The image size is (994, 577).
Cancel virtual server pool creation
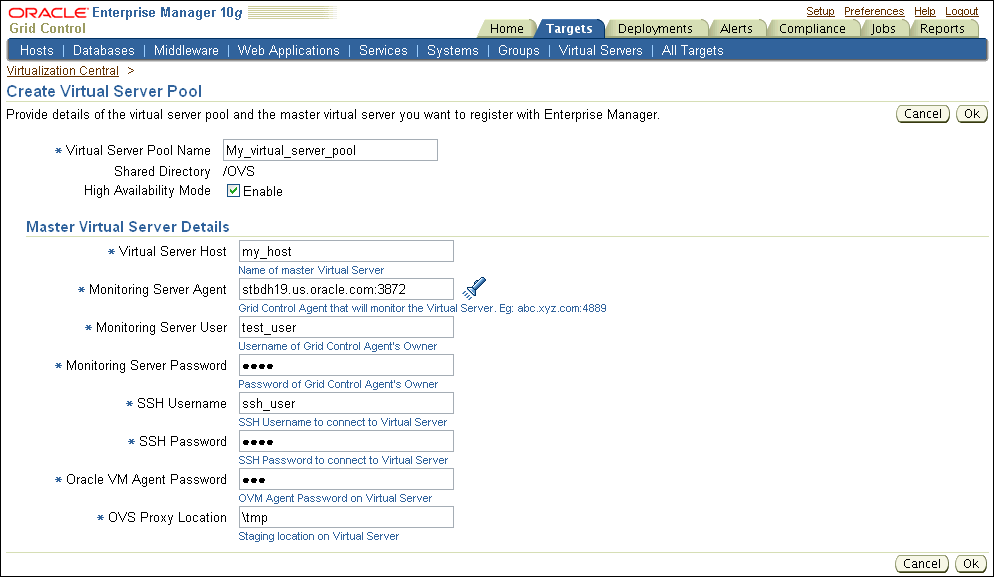click(x=922, y=113)
